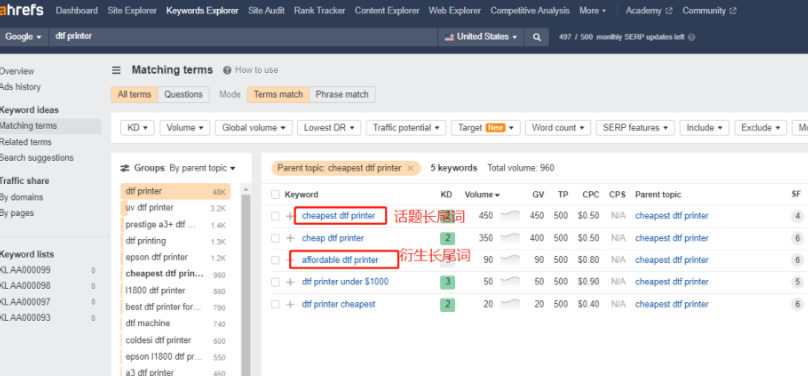Check the box for cheap dtf printer
This screenshot has width=808, height=376.
tap(275, 238)
